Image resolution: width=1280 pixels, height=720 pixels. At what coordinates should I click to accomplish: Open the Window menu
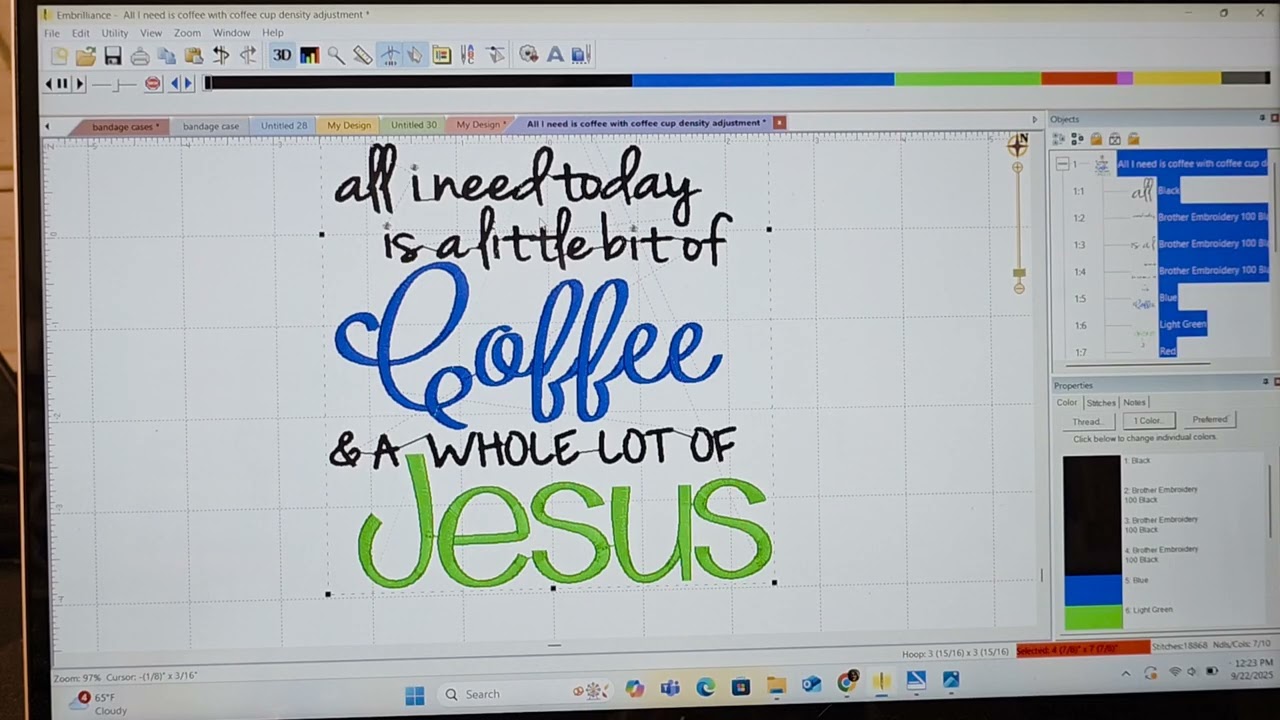(x=231, y=33)
